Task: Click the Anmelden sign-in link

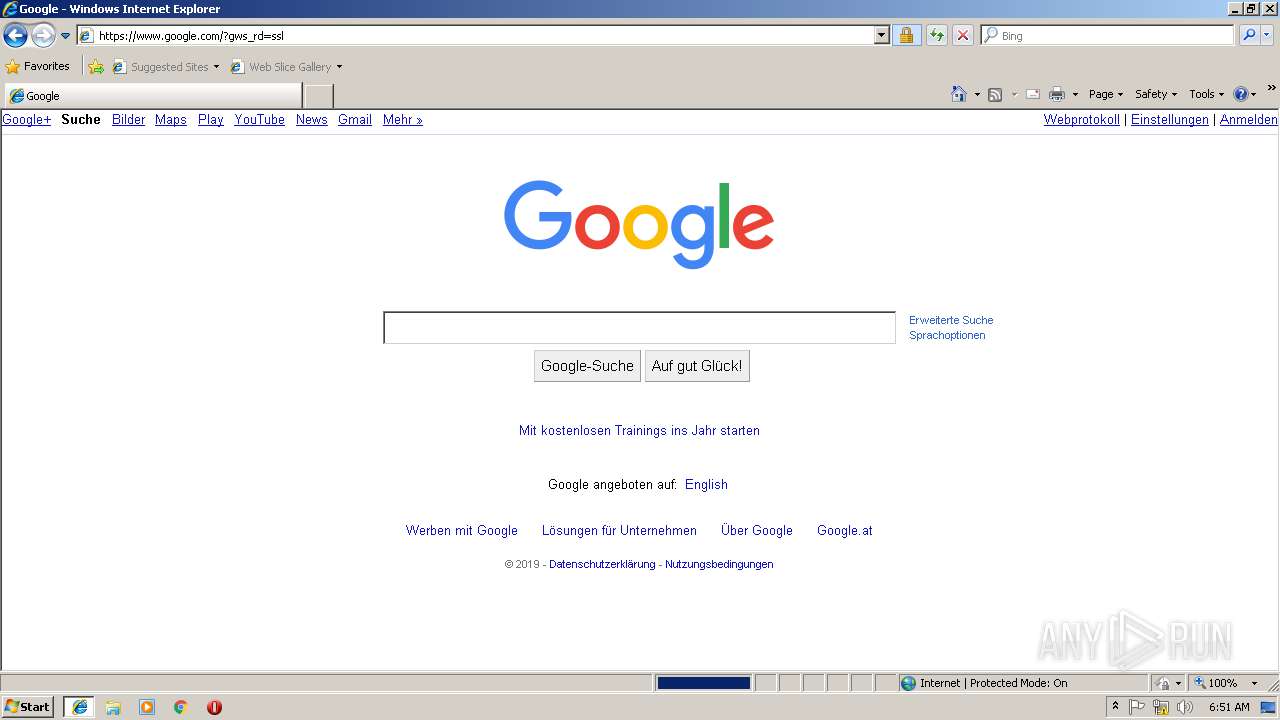Action: coord(1248,120)
